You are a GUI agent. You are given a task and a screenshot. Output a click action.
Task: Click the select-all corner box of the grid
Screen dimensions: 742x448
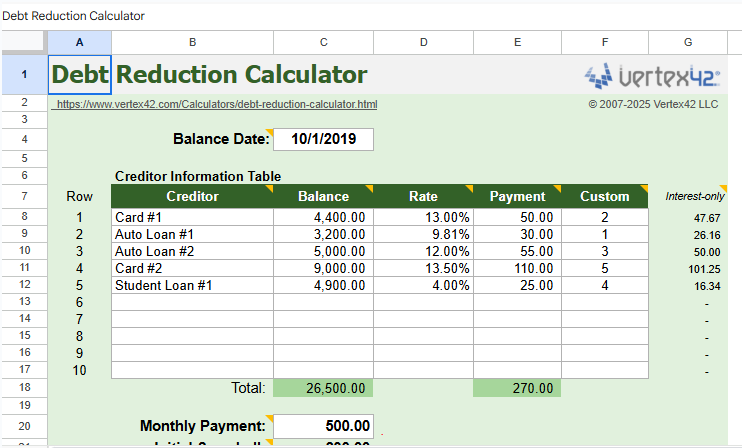(24, 42)
